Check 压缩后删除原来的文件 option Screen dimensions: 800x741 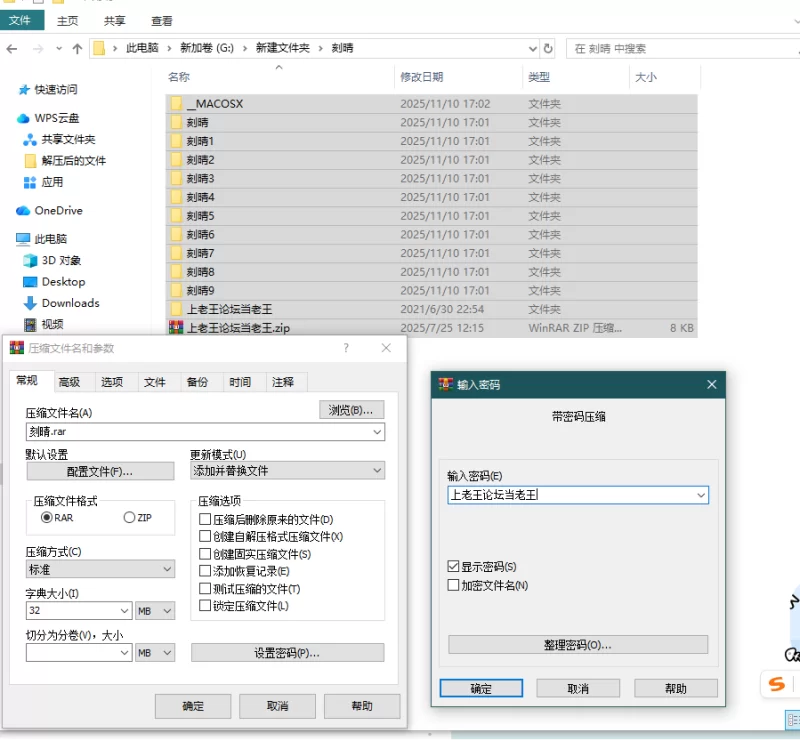click(x=205, y=520)
